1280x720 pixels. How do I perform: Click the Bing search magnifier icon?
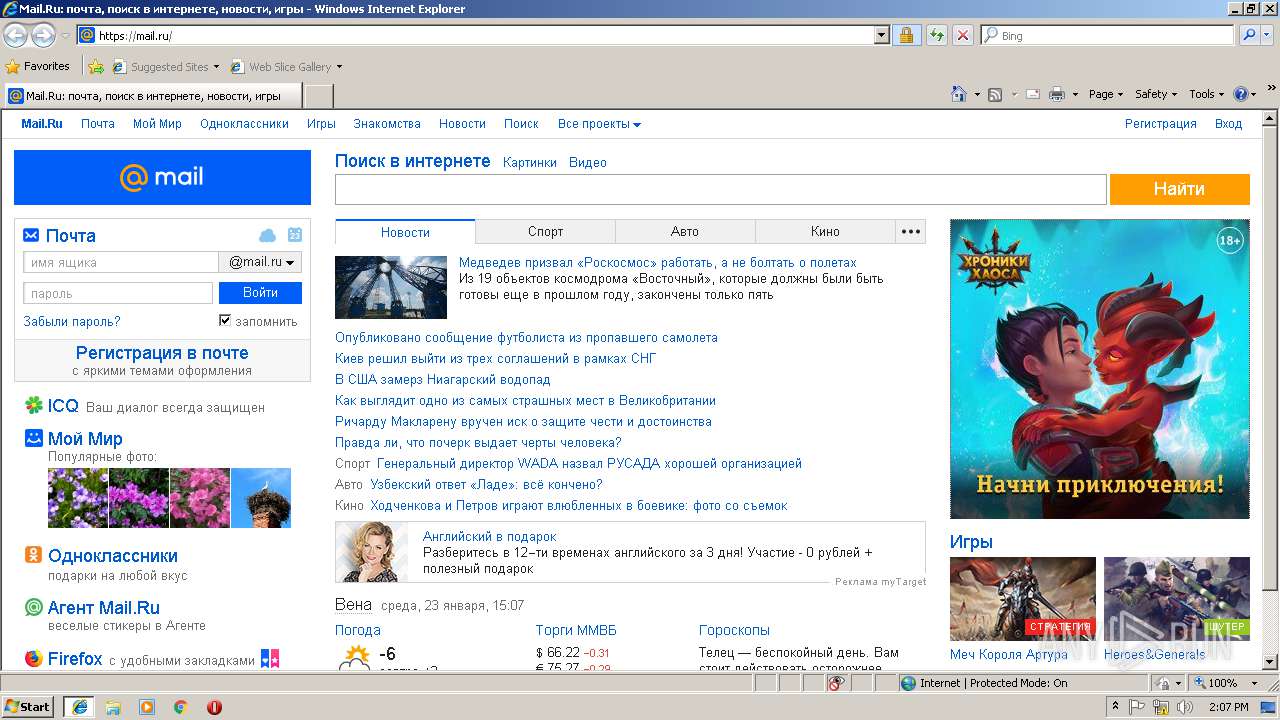point(1249,35)
